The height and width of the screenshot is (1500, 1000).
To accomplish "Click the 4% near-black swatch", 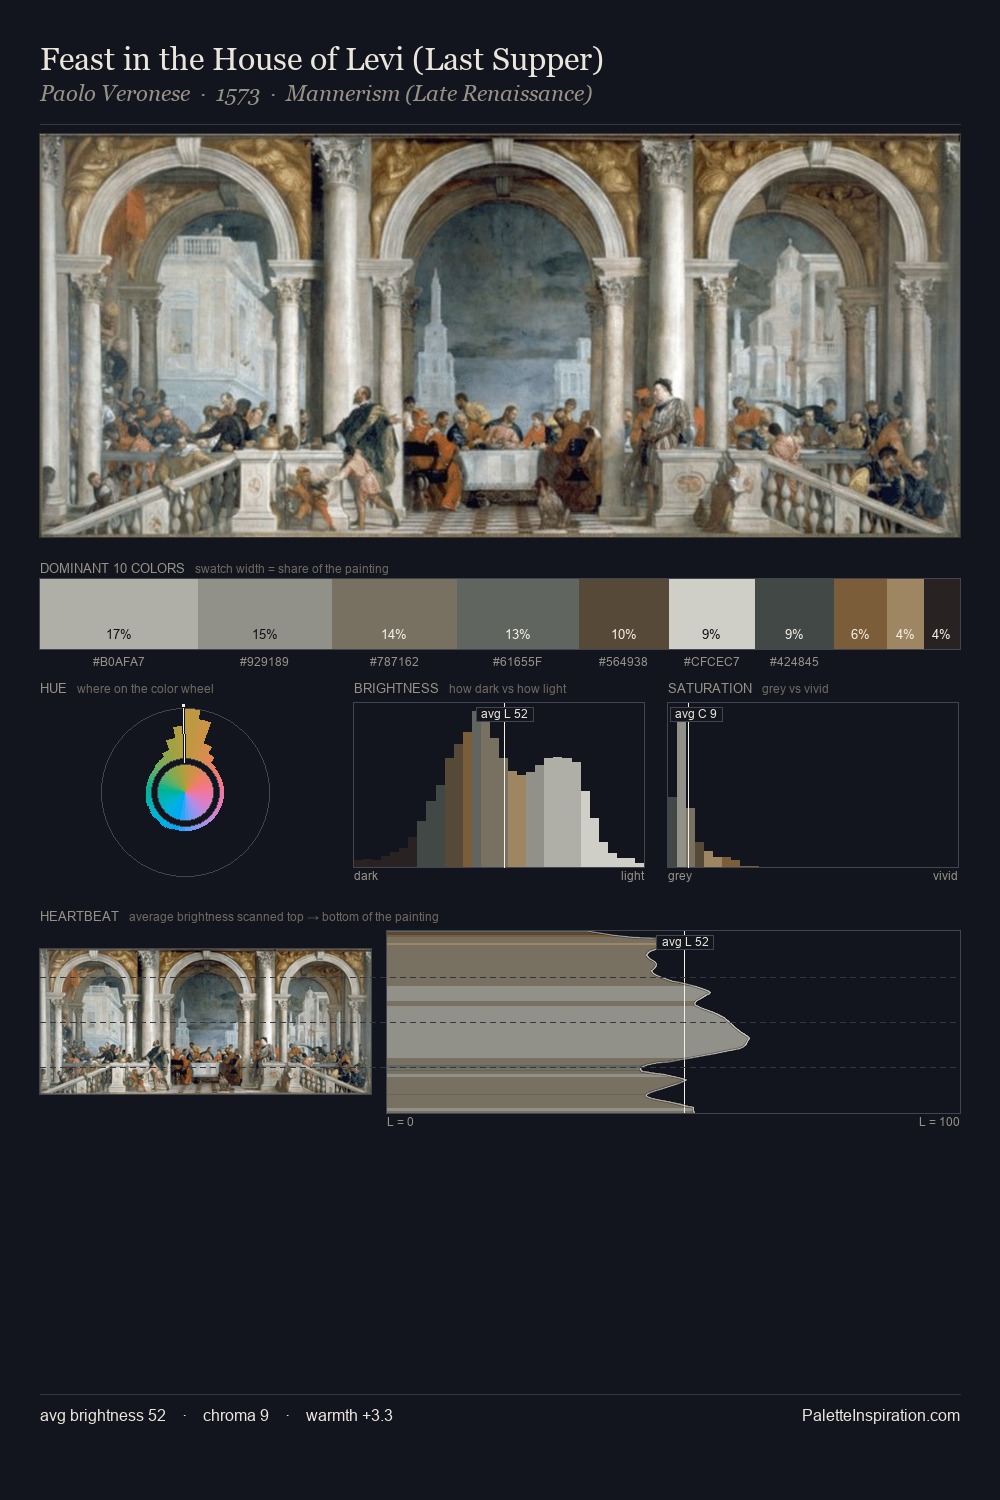I will tap(942, 614).
